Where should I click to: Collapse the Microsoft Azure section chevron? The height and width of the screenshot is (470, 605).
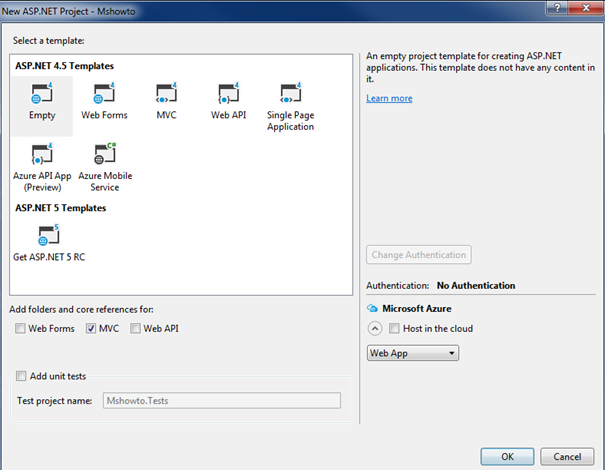[x=375, y=329]
